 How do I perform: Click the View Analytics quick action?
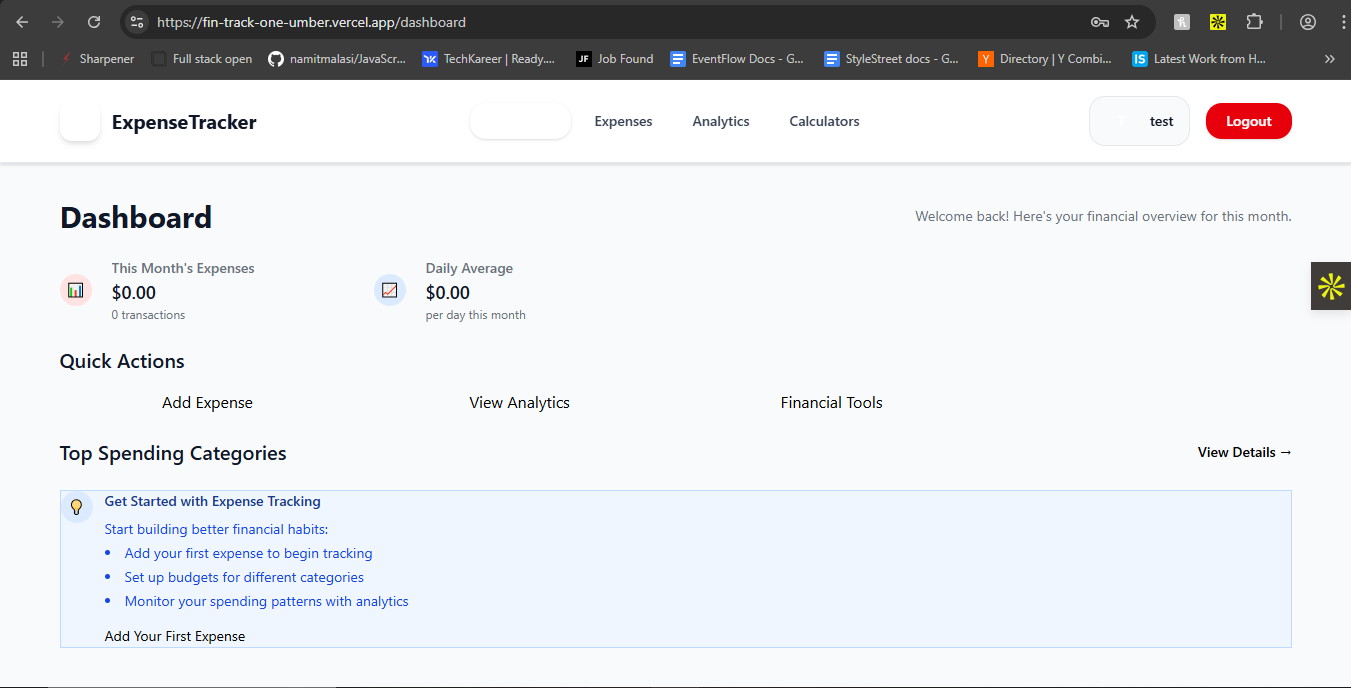coord(519,402)
